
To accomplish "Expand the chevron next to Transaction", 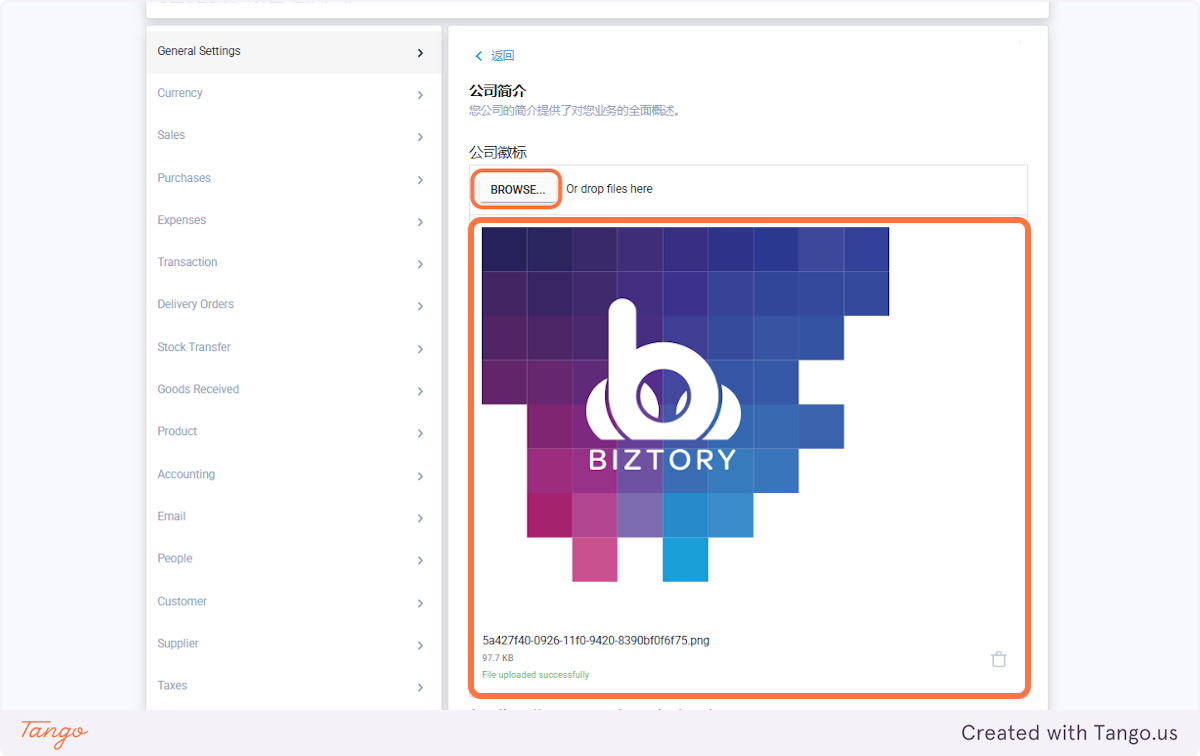I will [x=420, y=264].
